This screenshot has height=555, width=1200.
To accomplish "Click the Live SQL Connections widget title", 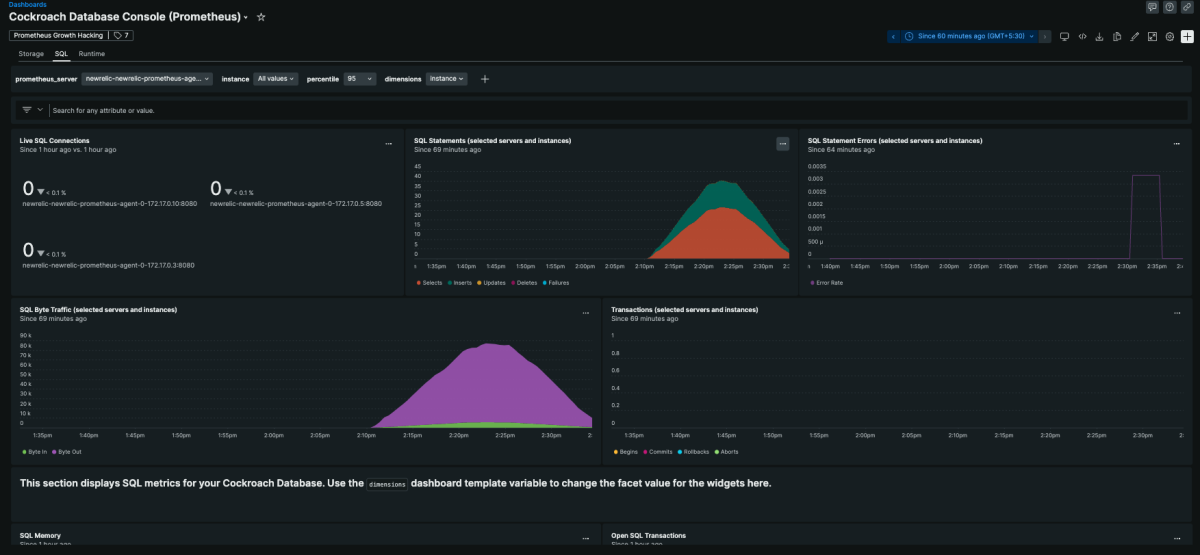I will [55, 141].
